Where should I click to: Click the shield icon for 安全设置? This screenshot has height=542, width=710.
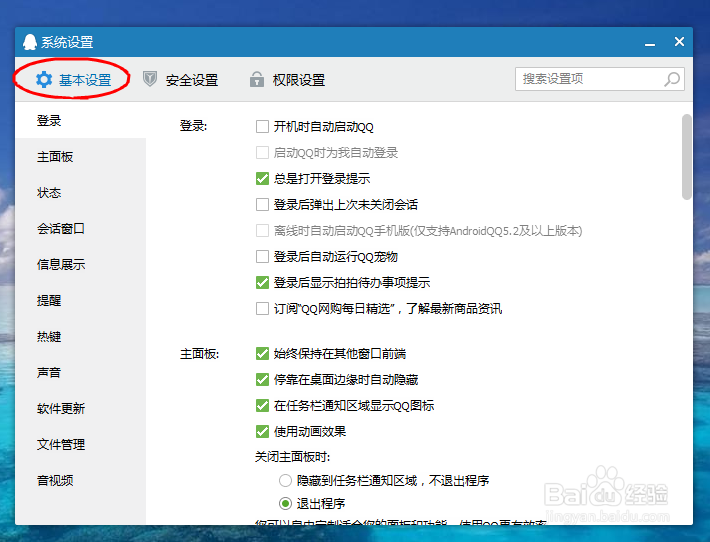click(150, 79)
